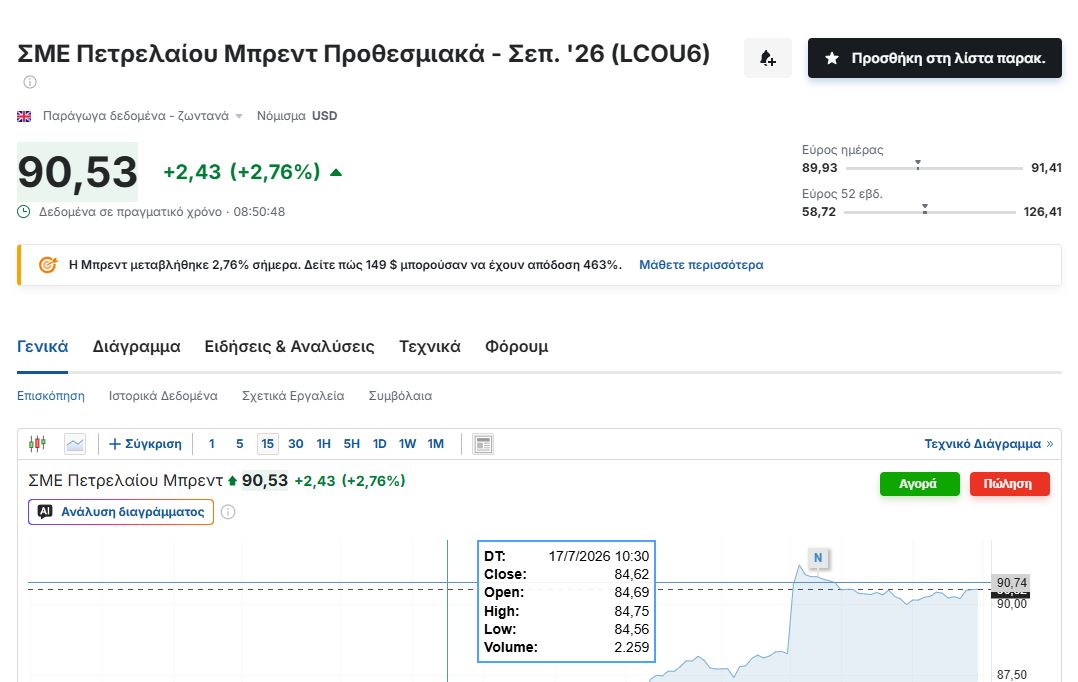Image resolution: width=1078 pixels, height=682 pixels.
Task: Click info icon next to chart analysis
Action: point(228,512)
